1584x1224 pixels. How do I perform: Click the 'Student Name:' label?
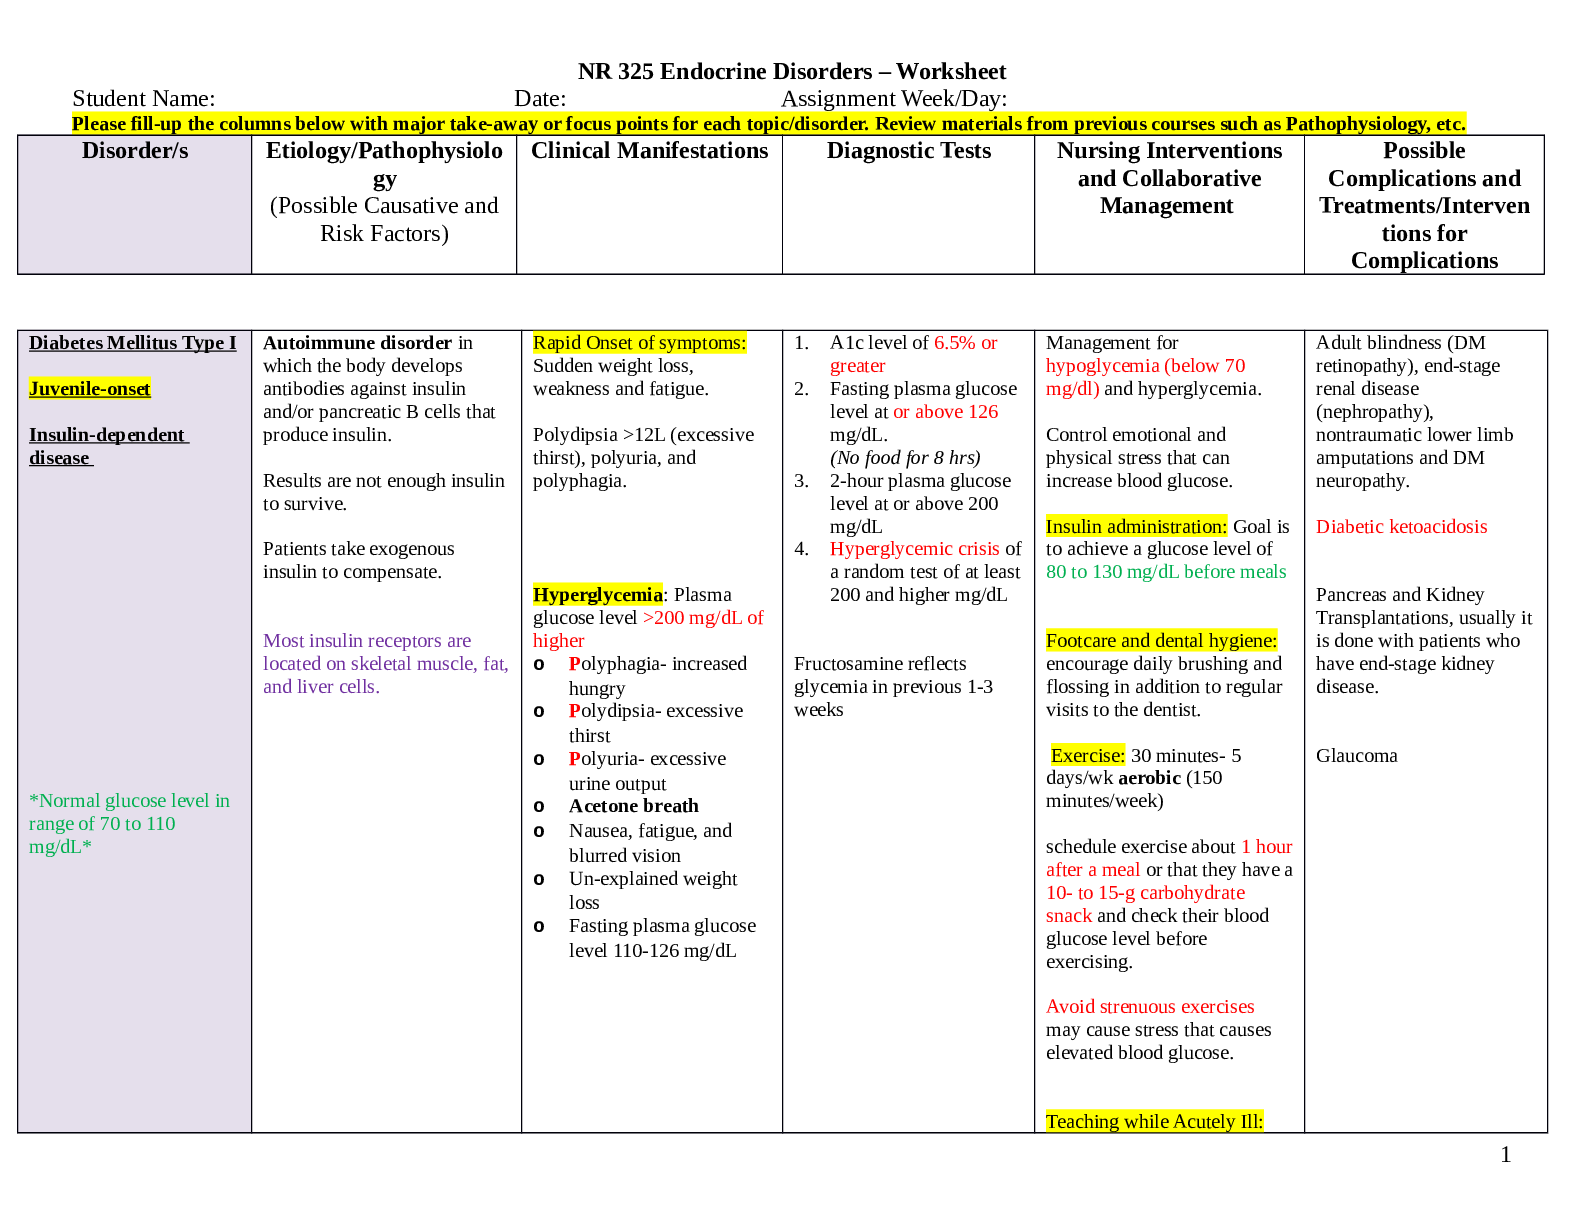tap(144, 98)
